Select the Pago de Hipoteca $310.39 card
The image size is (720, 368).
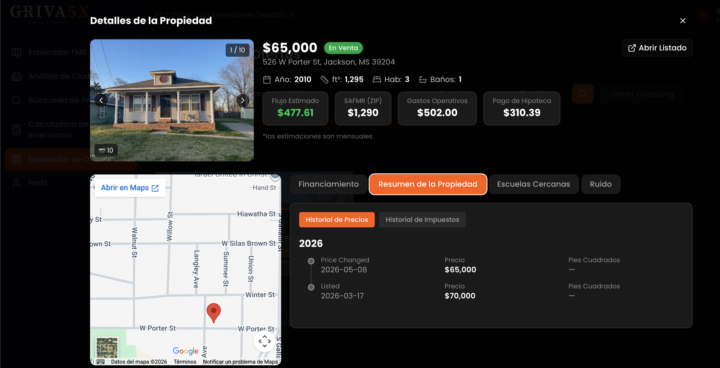[522, 108]
